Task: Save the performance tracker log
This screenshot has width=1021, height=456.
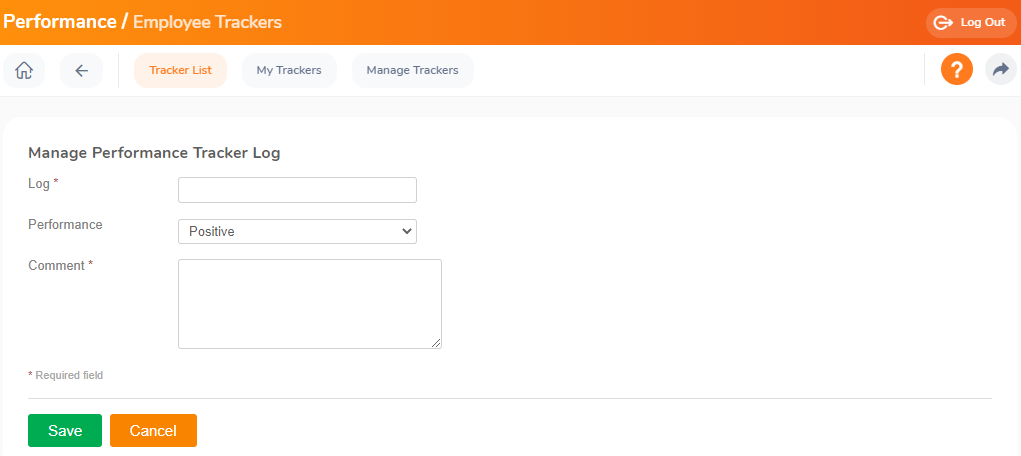Action: point(65,431)
